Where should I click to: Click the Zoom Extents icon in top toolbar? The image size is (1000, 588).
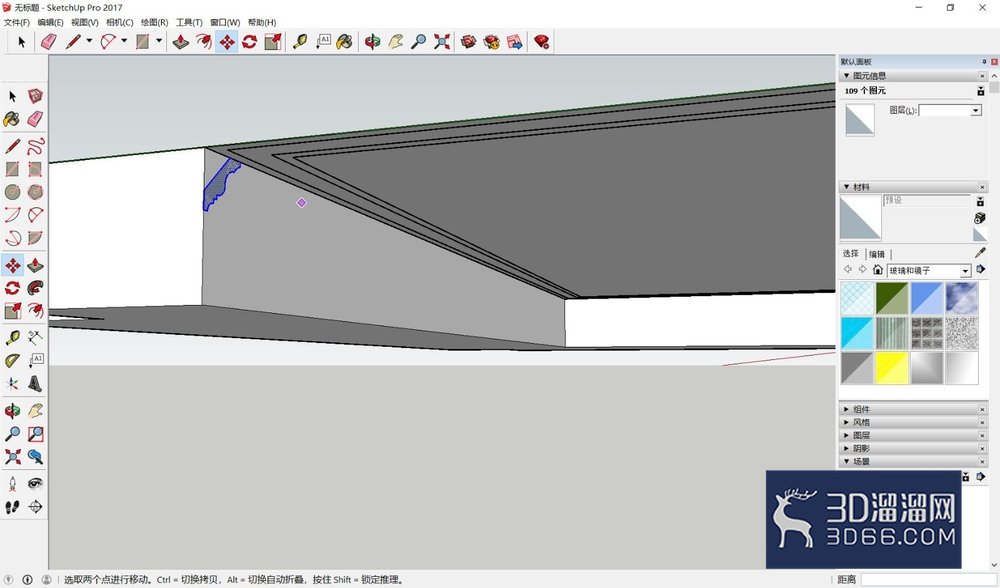[441, 42]
